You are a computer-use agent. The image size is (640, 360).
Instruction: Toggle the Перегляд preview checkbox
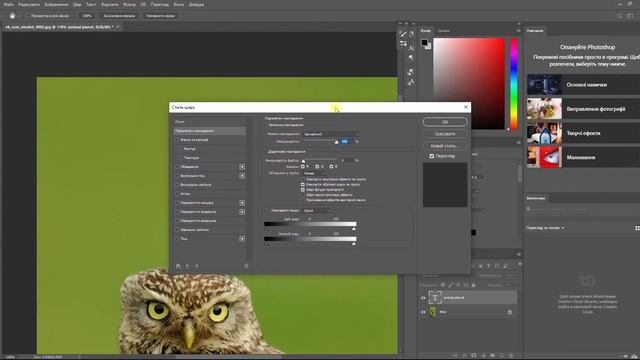(431, 156)
